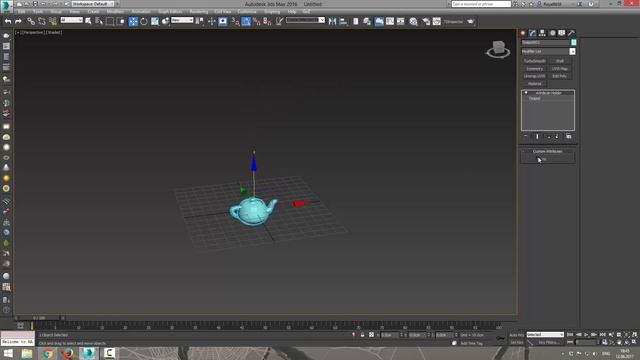
Task: Toggle Keyboard Shortcut Override
Action: pos(222,21)
